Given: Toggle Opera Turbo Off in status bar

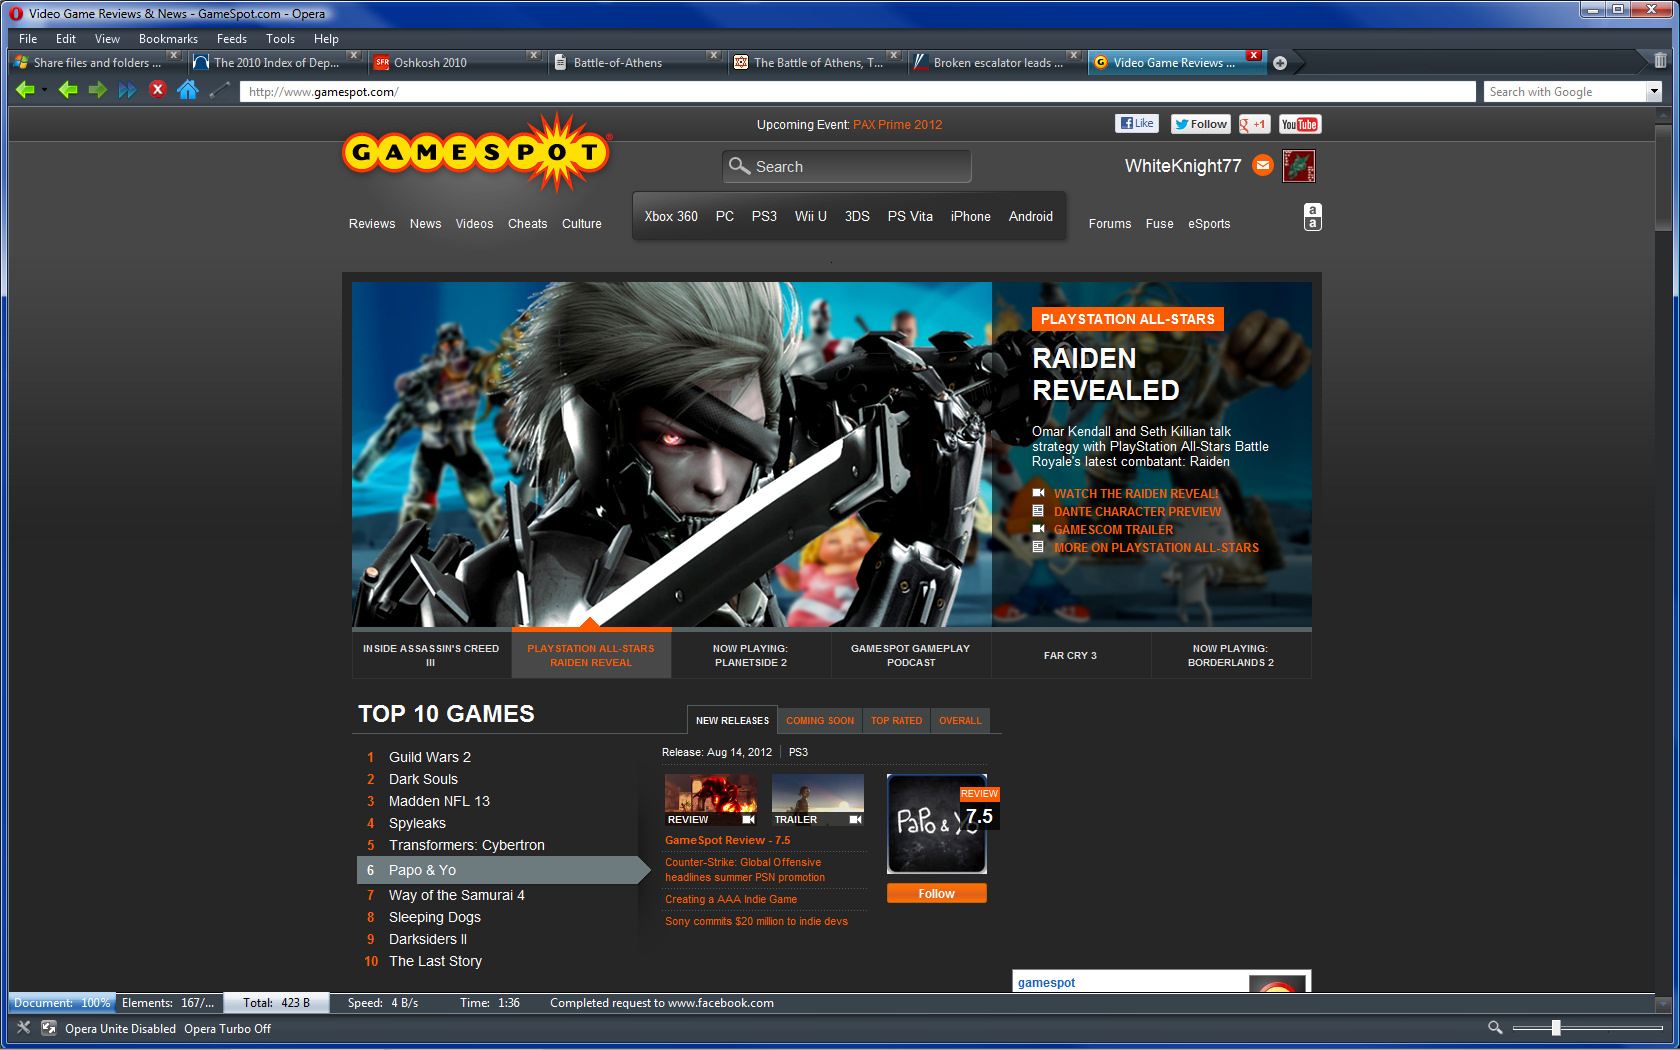Looking at the screenshot, I should pyautogui.click(x=227, y=1028).
